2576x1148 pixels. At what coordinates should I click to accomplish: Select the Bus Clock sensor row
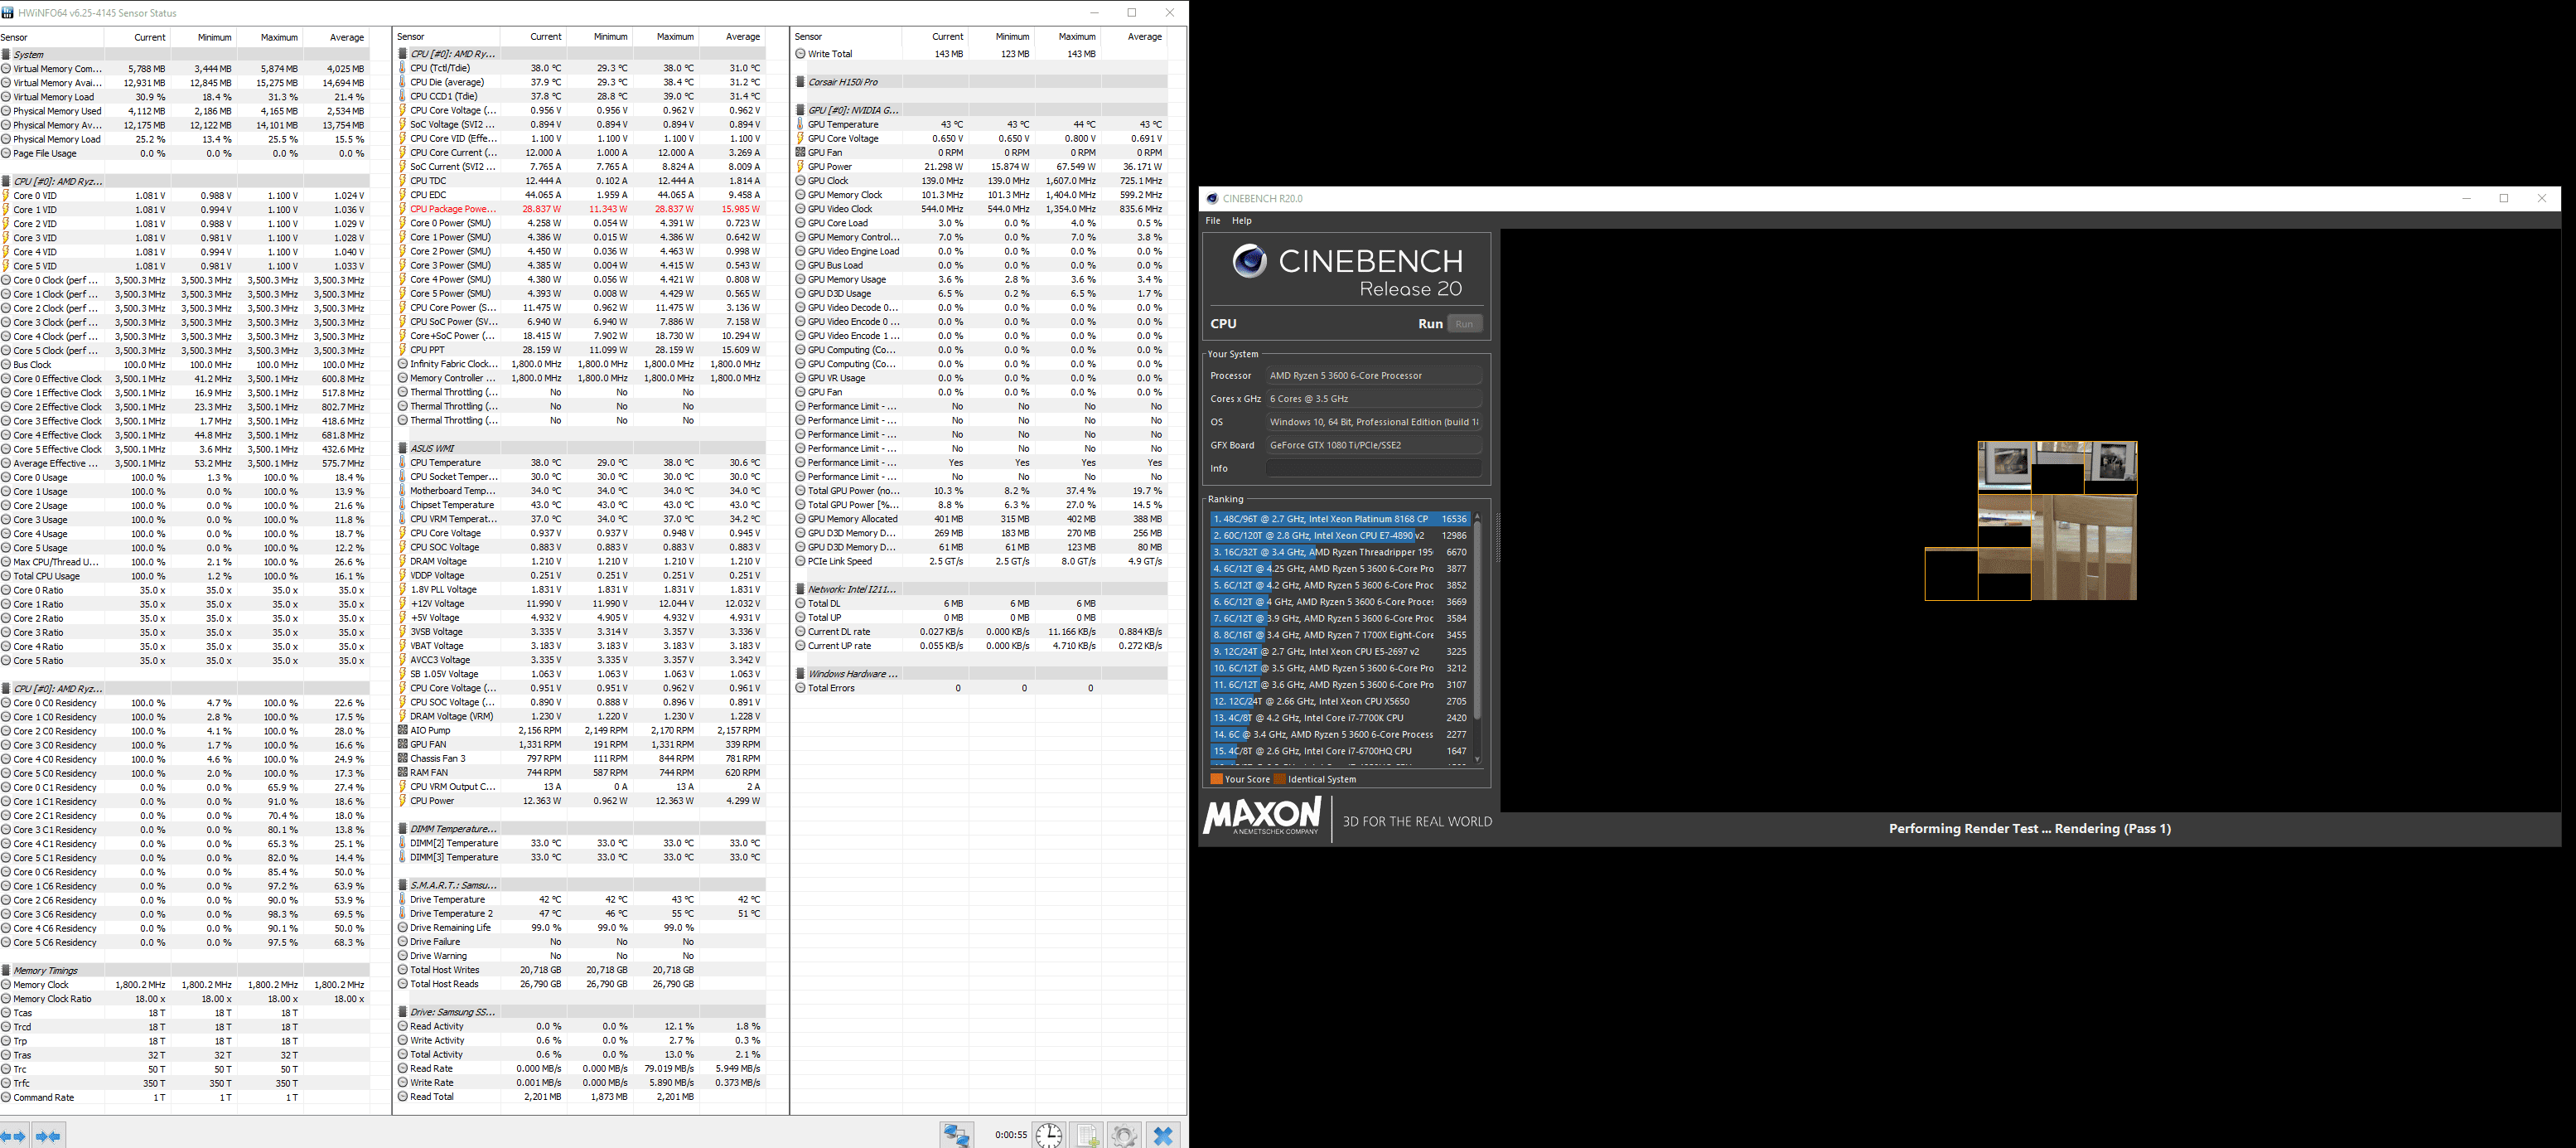185,365
